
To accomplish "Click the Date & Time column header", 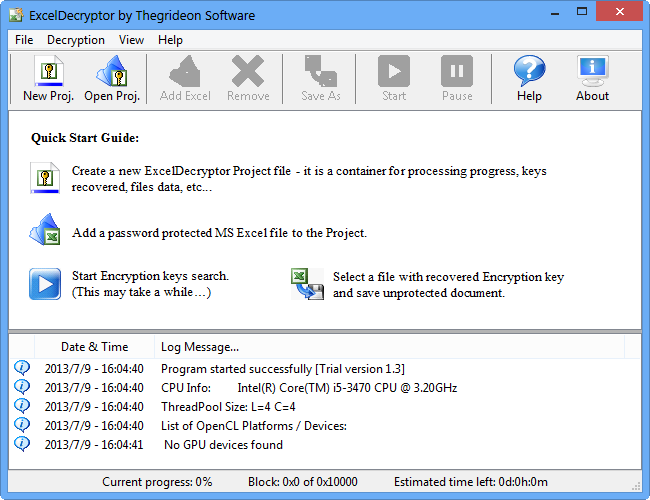I will (95, 347).
